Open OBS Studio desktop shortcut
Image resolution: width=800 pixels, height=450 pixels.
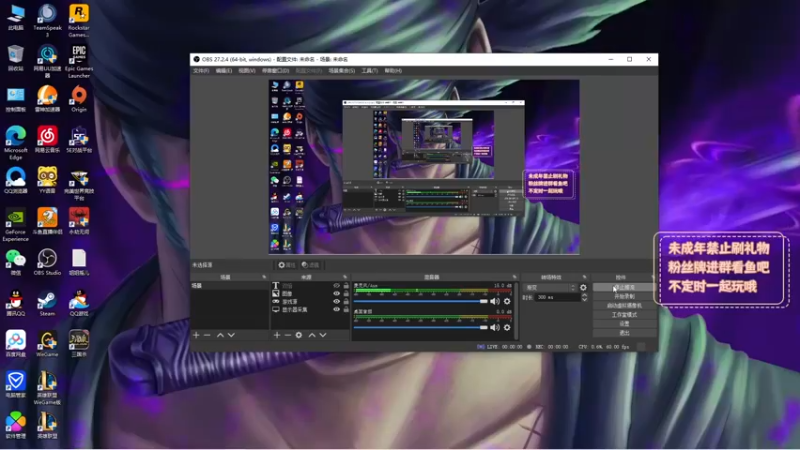coord(47,262)
